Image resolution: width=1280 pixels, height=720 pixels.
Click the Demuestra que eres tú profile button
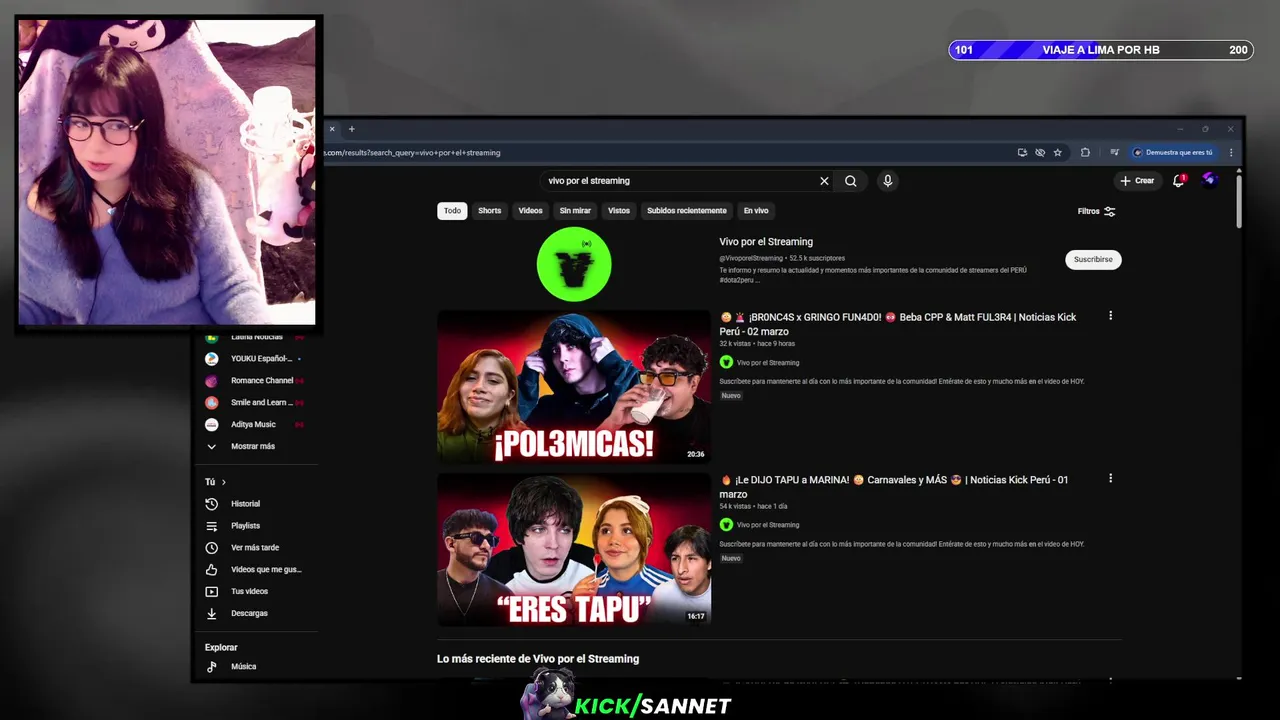click(x=1174, y=153)
